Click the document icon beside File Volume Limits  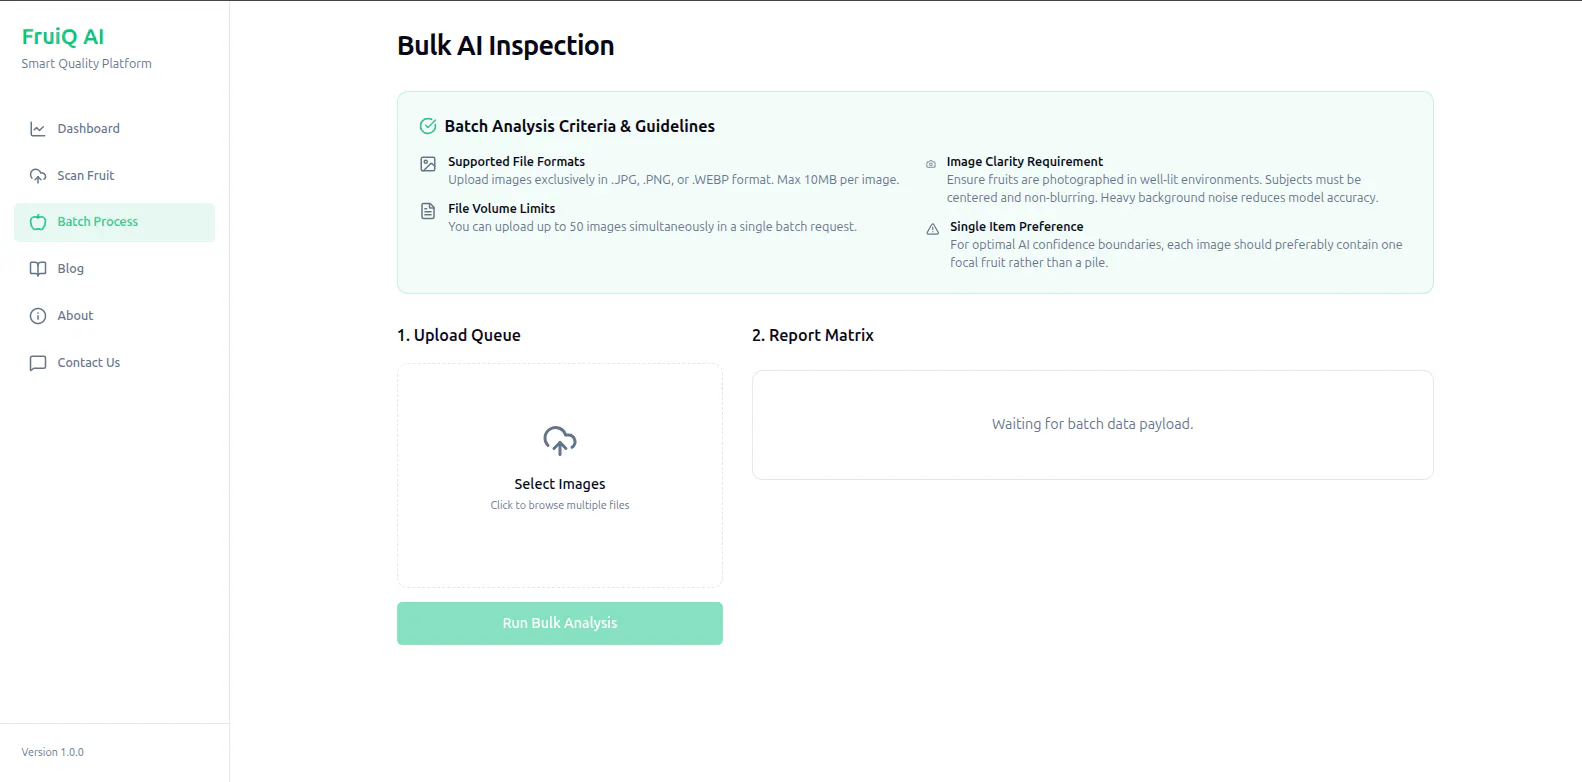click(428, 211)
